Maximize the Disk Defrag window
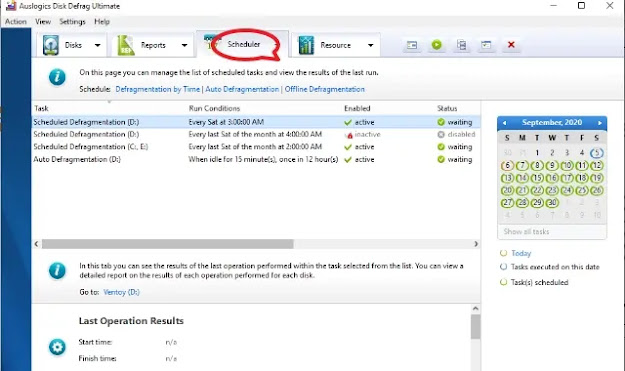 click(x=581, y=6)
